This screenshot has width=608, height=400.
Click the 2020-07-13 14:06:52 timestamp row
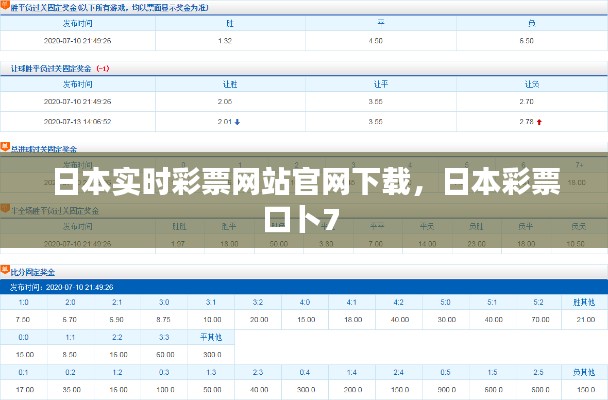click(78, 122)
